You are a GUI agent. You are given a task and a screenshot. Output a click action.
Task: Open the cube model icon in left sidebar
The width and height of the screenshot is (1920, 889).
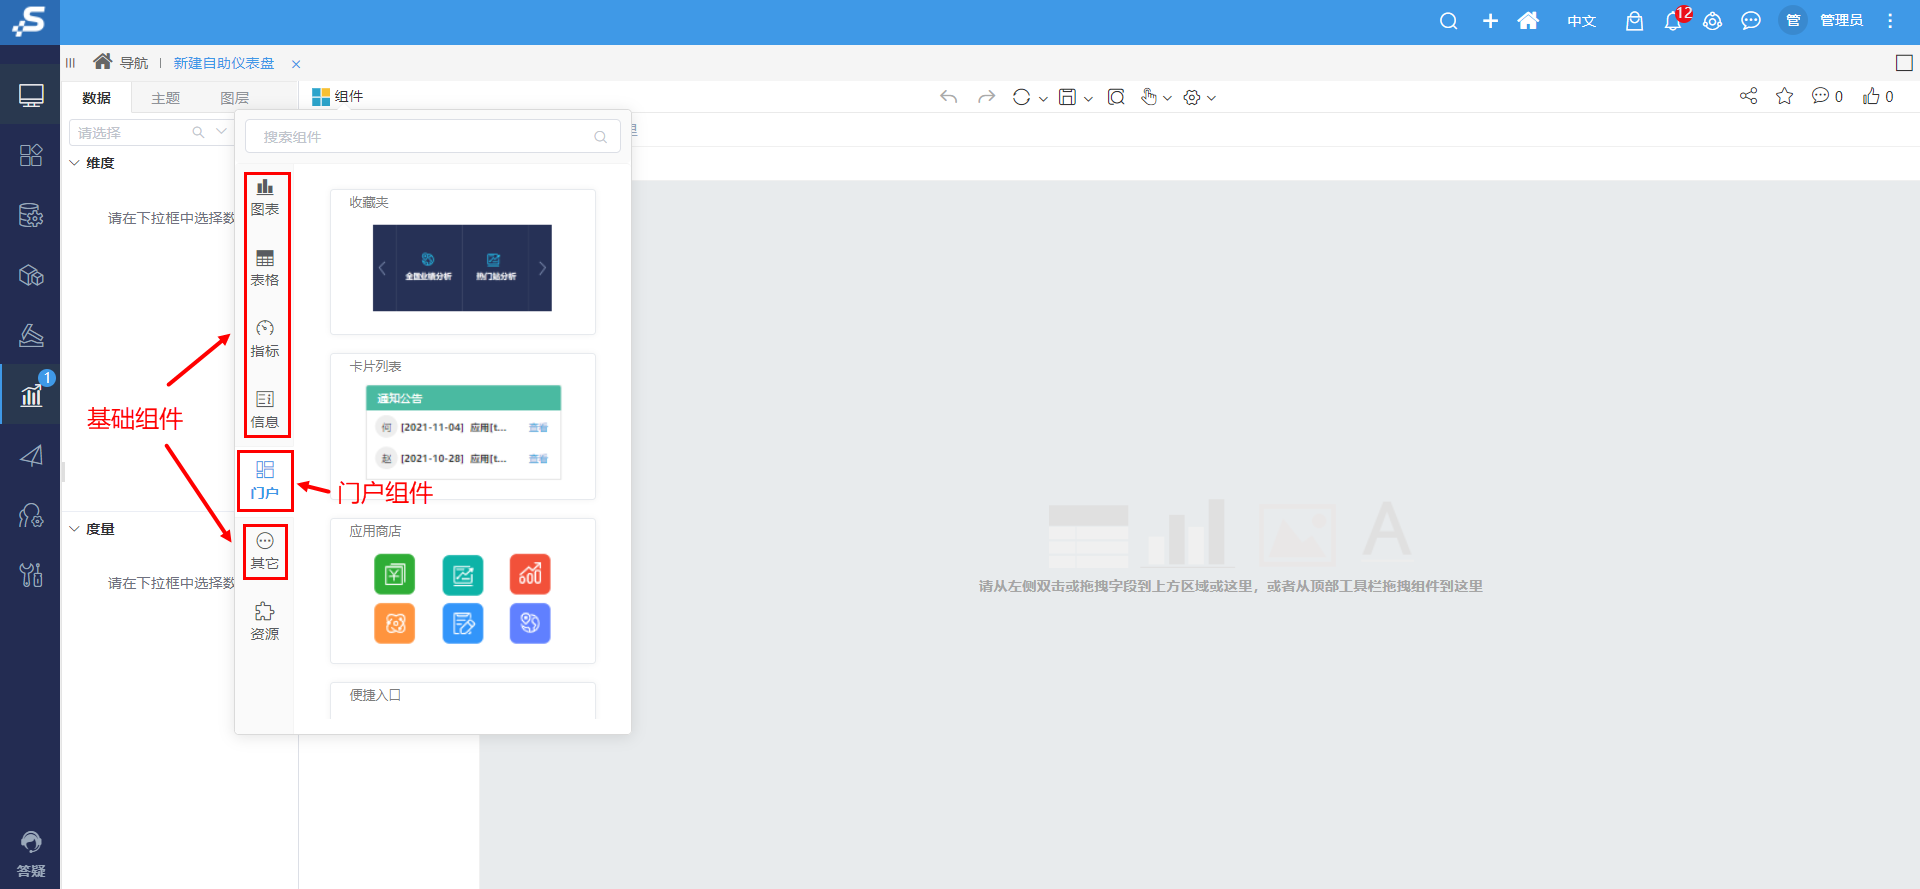pyautogui.click(x=31, y=275)
